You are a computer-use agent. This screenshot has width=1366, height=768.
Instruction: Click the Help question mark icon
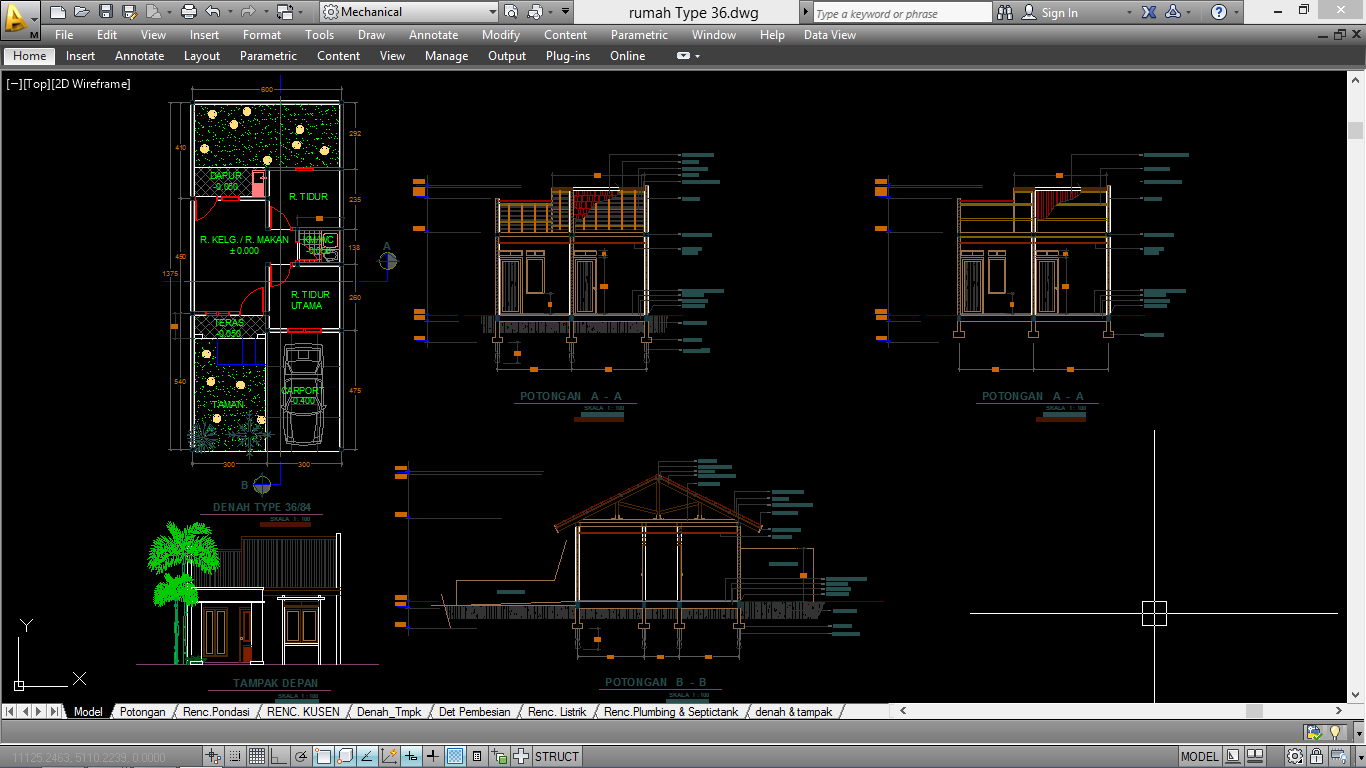point(1219,12)
